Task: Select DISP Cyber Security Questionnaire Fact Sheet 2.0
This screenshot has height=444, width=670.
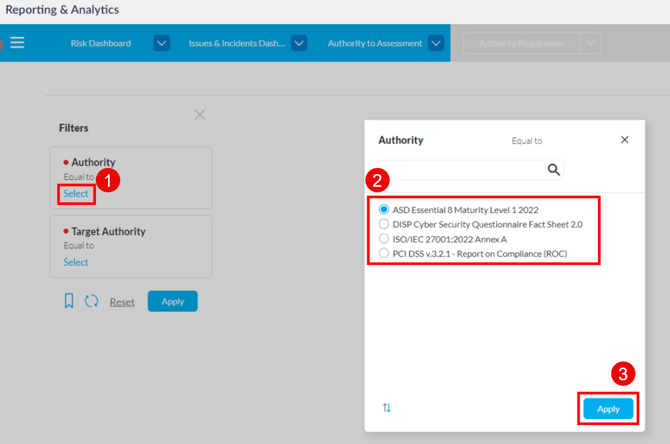Action: coord(385,225)
